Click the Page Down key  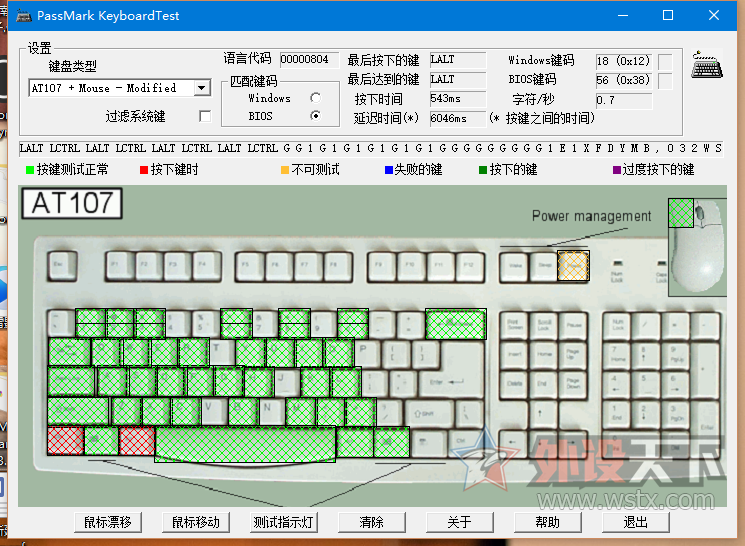point(573,384)
